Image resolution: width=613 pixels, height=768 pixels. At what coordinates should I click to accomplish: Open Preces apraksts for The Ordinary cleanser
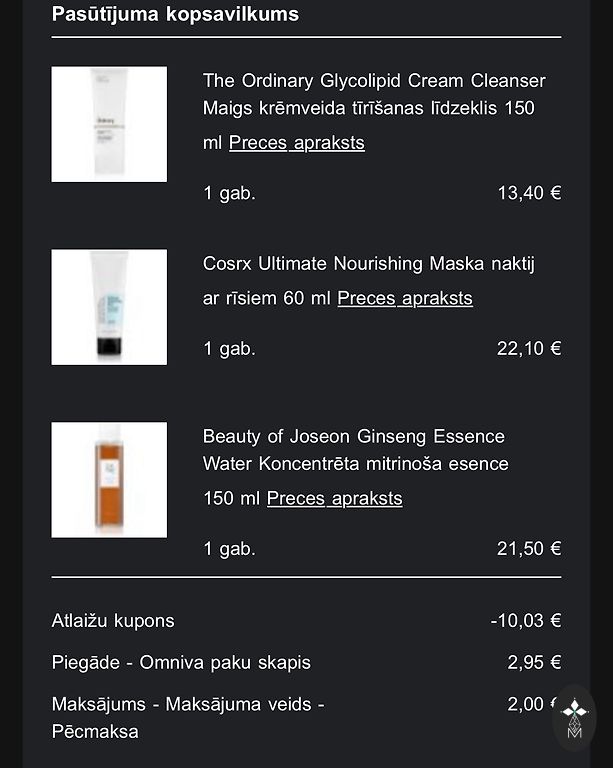point(296,142)
